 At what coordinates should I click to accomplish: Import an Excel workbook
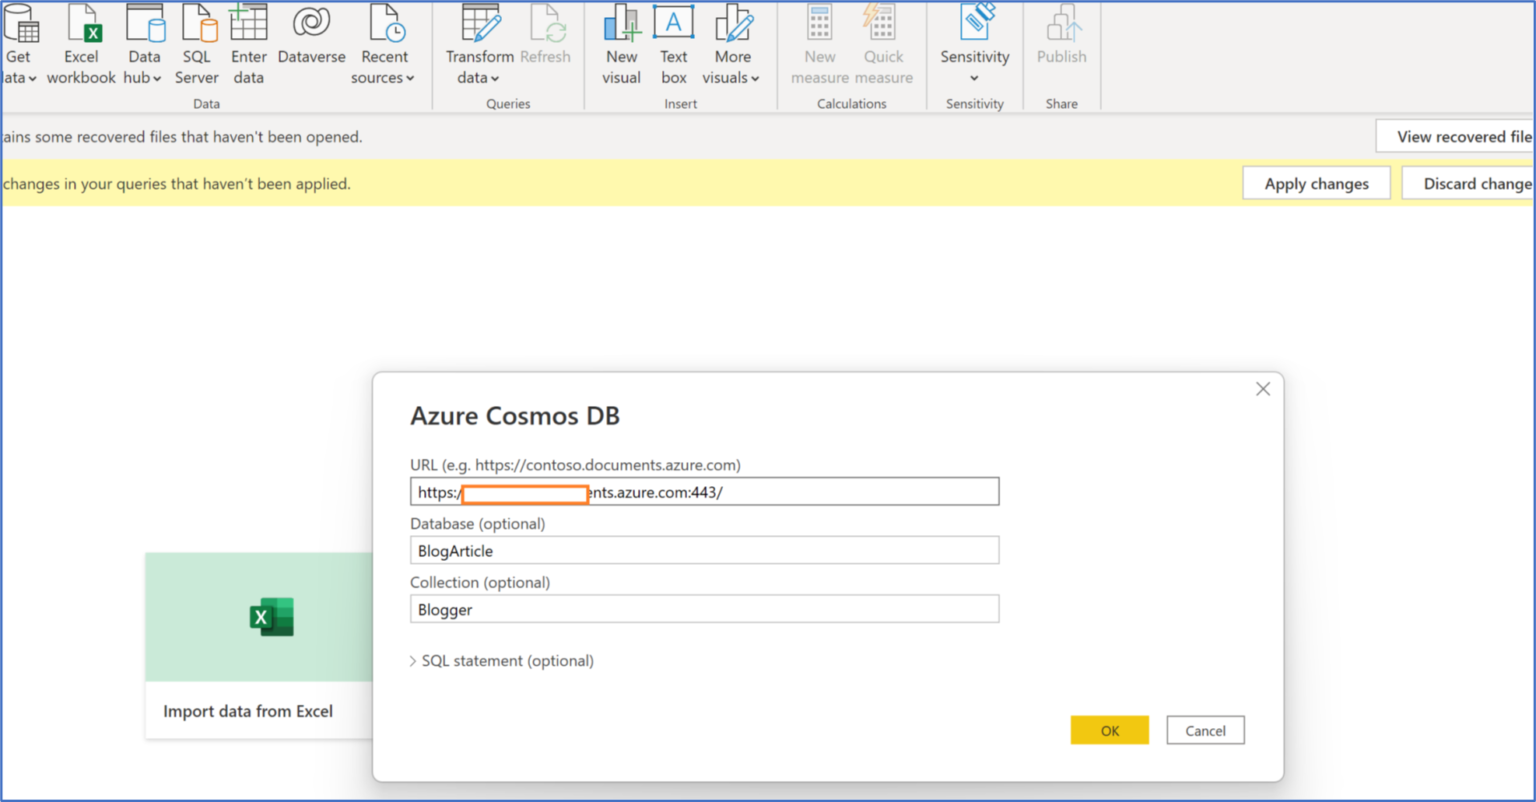[81, 45]
